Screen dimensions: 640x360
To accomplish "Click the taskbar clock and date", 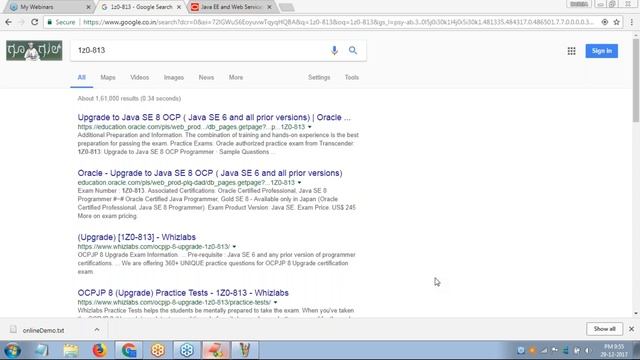I will [614, 351].
